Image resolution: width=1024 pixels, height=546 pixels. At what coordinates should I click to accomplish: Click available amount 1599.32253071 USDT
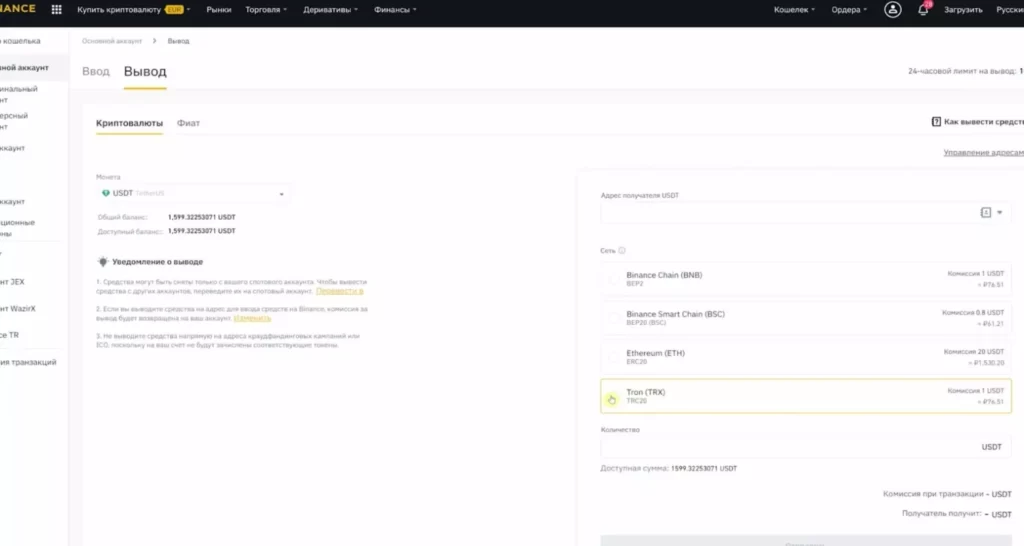coord(704,468)
